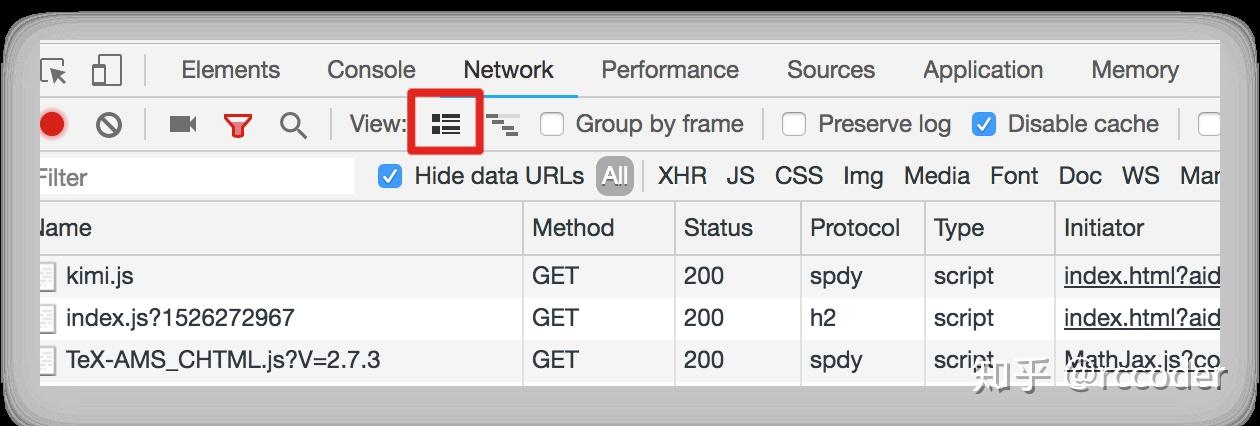
Task: Filter requests by XHR type
Action: [682, 177]
